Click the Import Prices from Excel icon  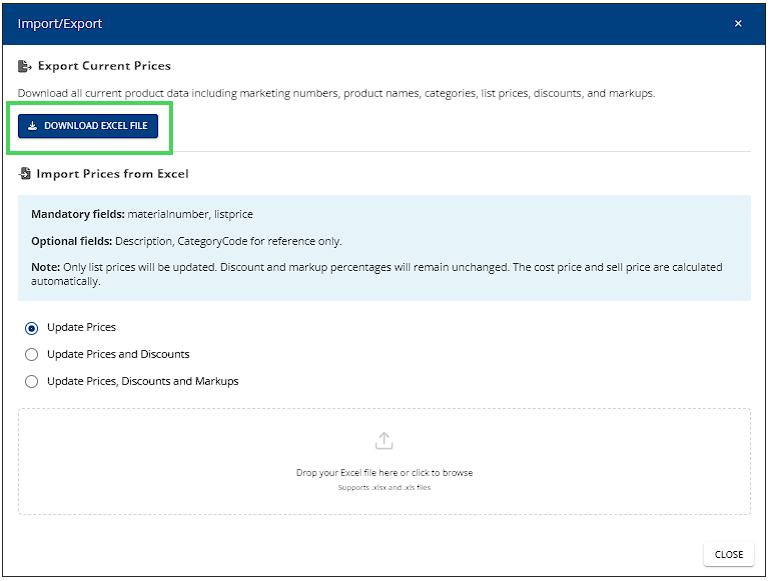tap(25, 173)
